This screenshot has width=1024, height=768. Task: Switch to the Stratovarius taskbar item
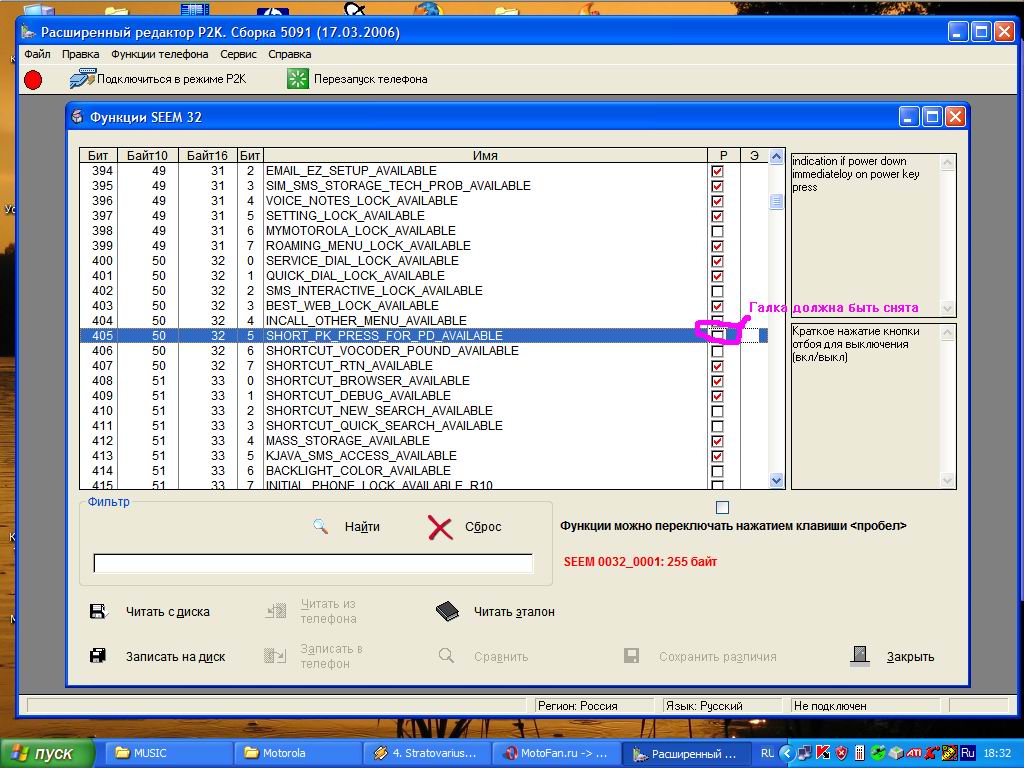click(428, 753)
